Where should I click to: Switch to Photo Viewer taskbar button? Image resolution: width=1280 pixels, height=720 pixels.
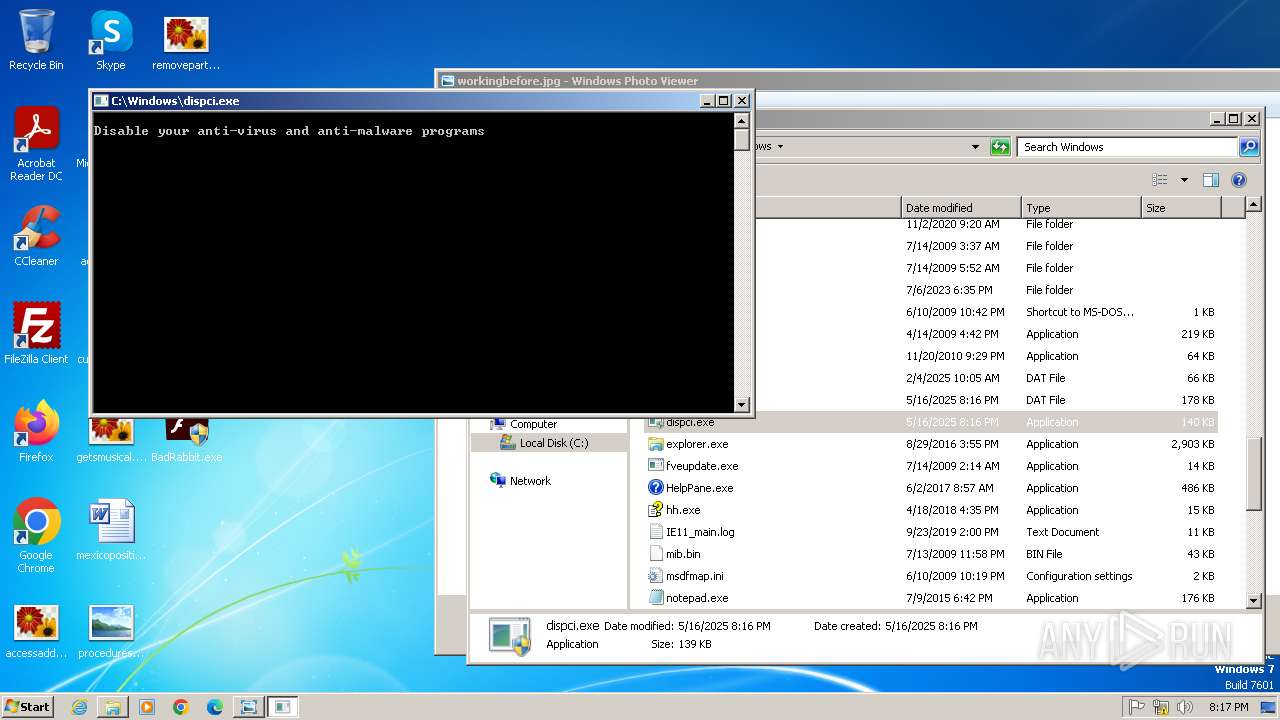(248, 706)
